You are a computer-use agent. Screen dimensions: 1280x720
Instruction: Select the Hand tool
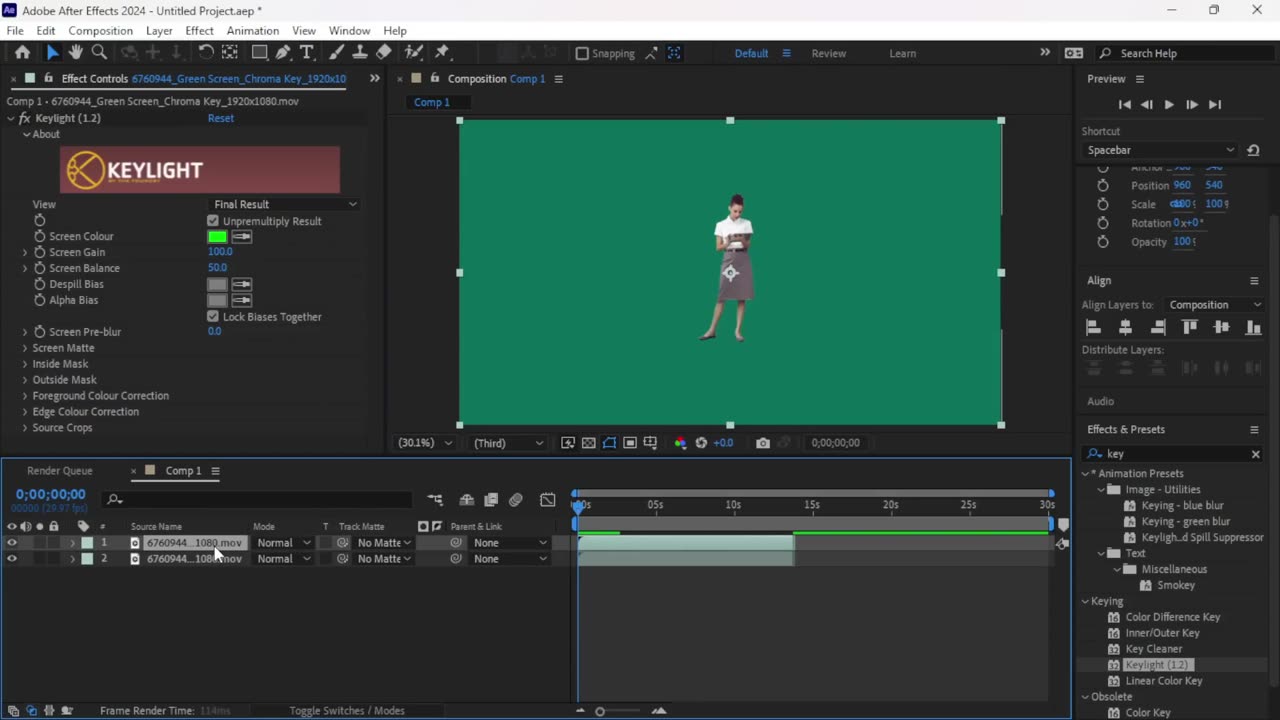tap(75, 53)
